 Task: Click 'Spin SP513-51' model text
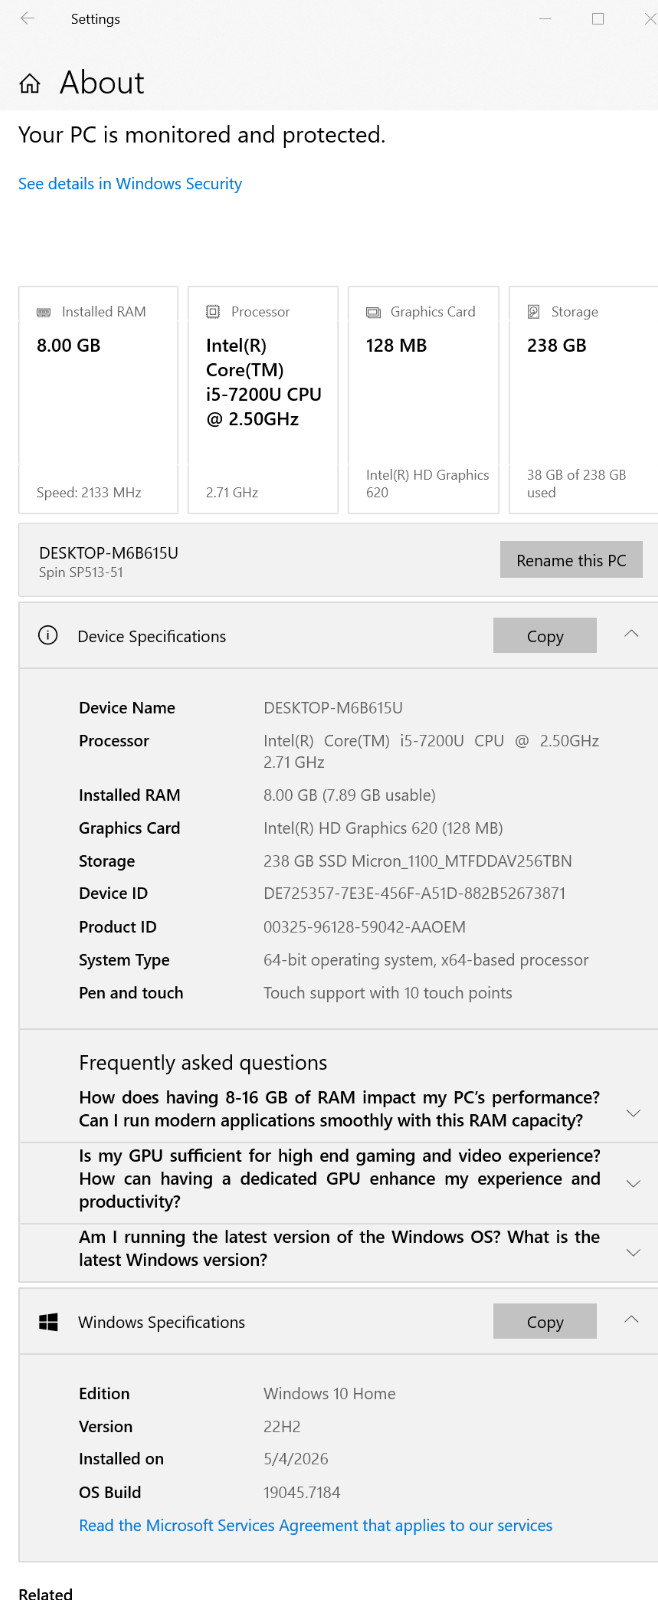click(x=81, y=572)
